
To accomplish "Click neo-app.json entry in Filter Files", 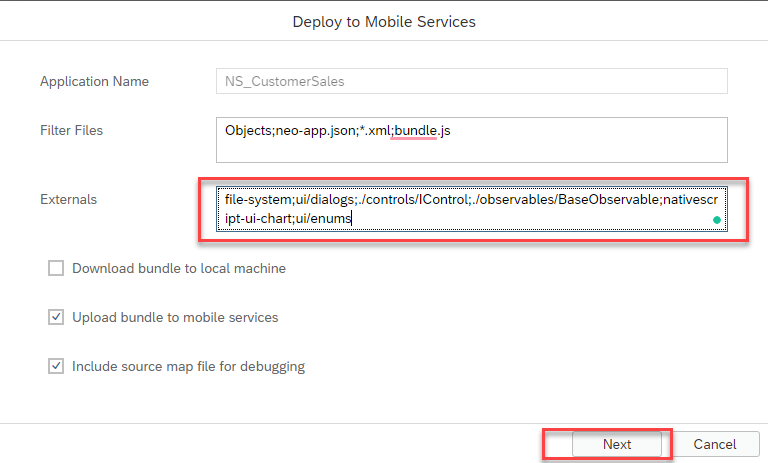I will pos(315,131).
